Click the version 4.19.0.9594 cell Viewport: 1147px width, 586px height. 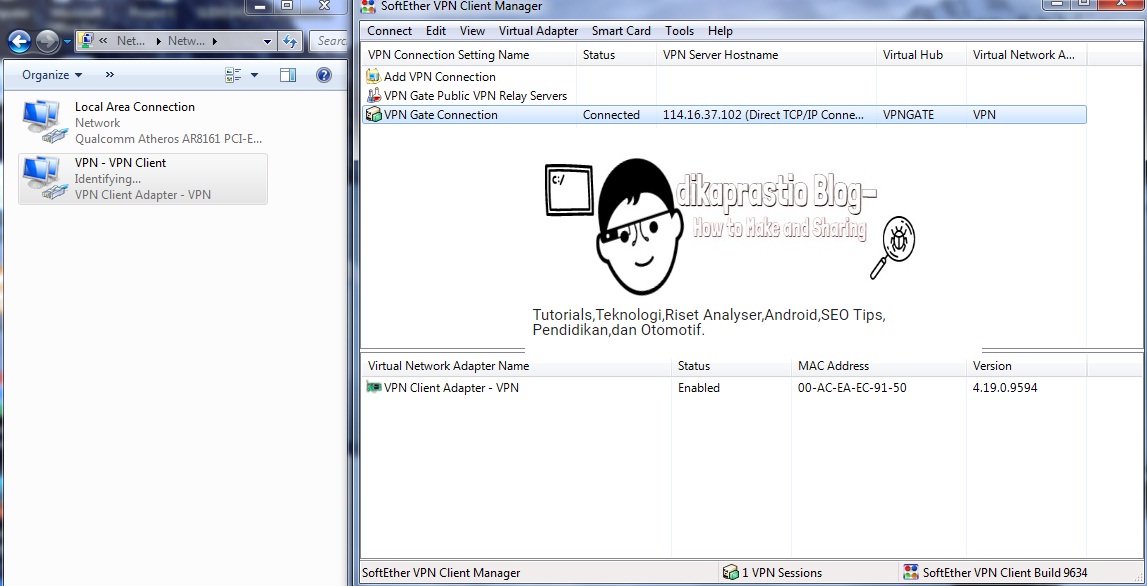point(1004,388)
